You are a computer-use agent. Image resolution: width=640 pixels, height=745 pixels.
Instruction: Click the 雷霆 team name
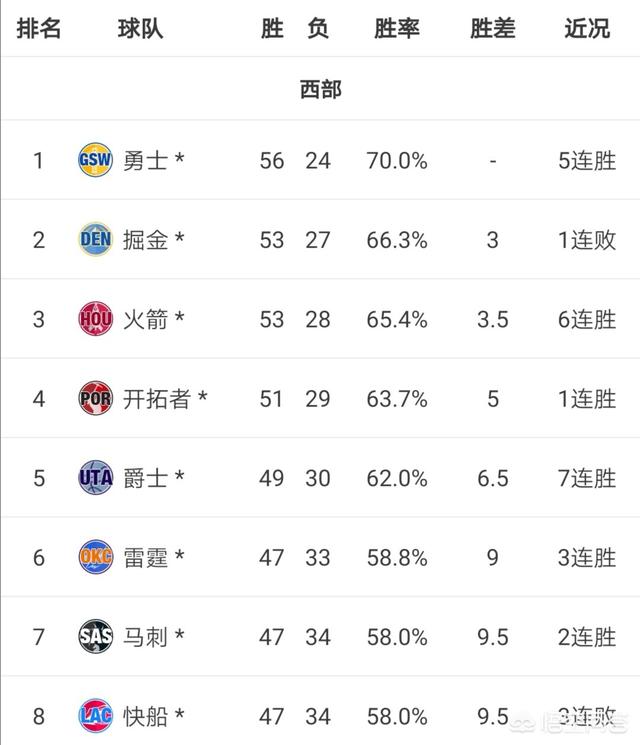click(145, 557)
